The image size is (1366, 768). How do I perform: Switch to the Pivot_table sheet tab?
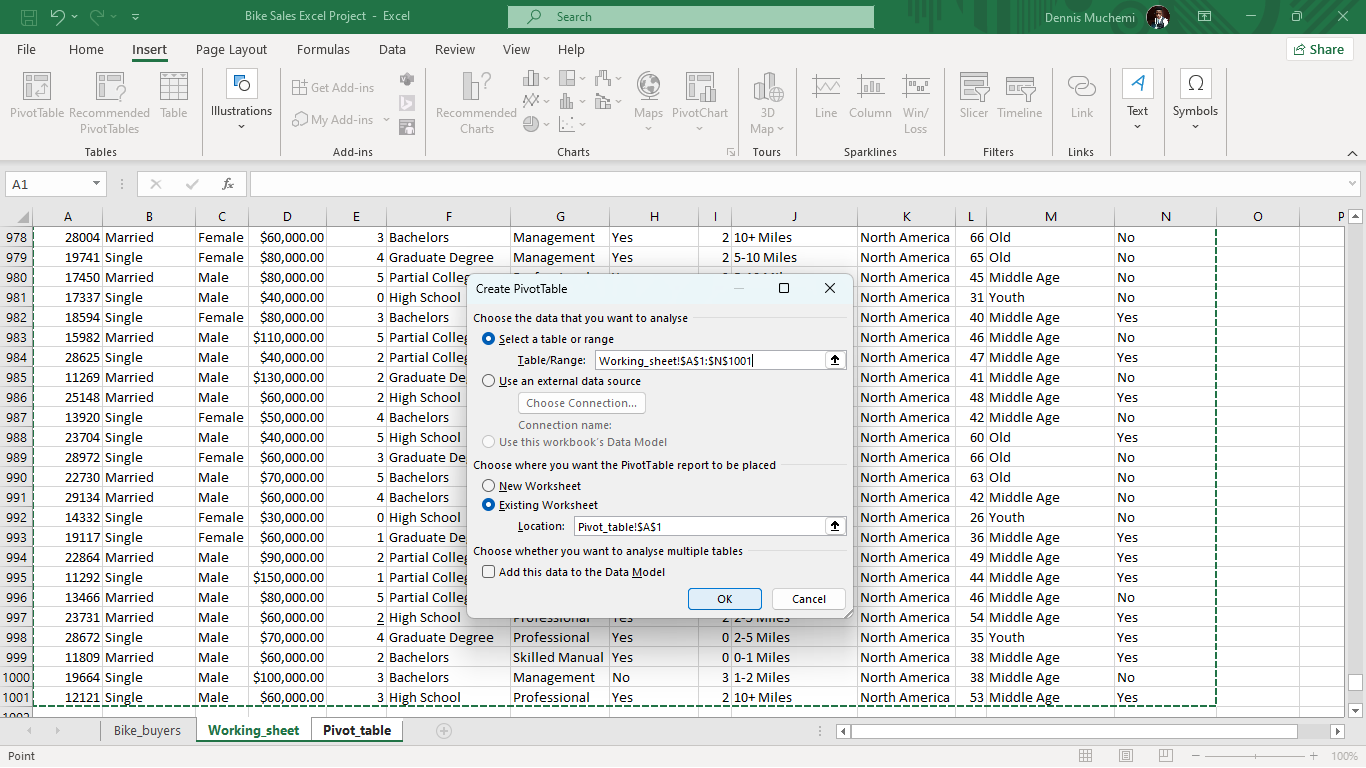[x=357, y=731]
